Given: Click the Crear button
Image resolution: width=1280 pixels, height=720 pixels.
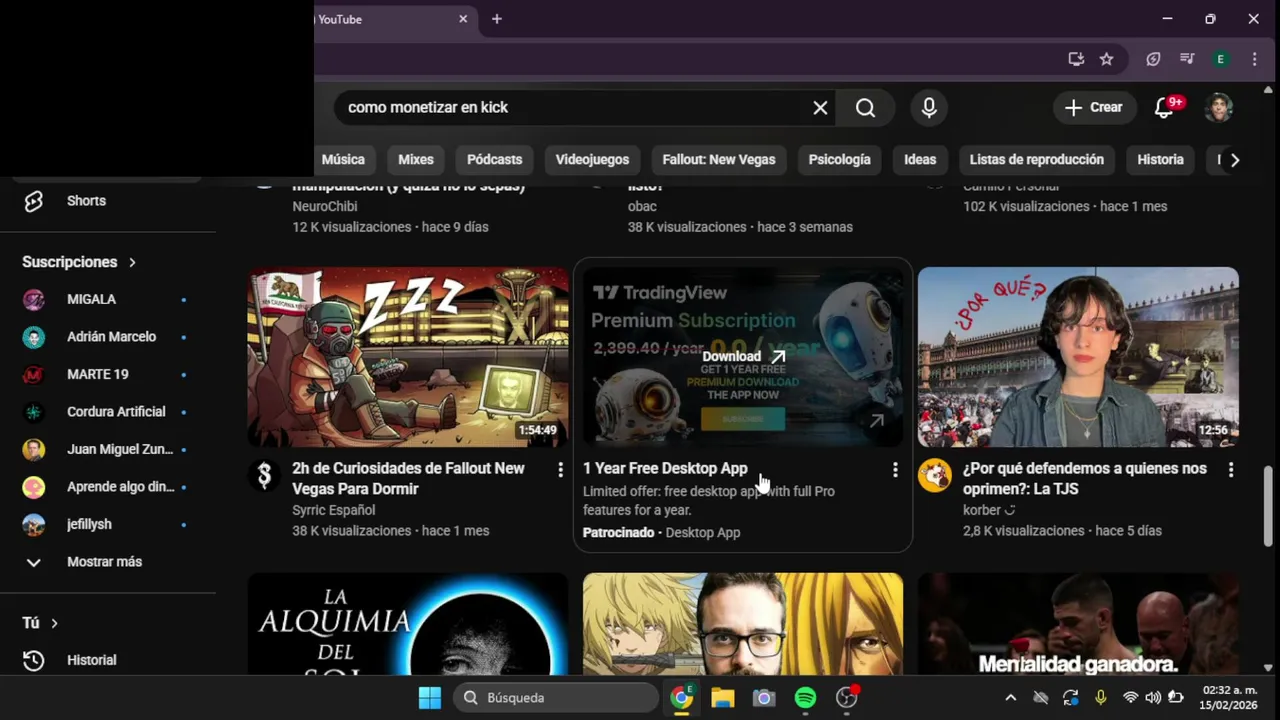Looking at the screenshot, I should (x=1094, y=108).
